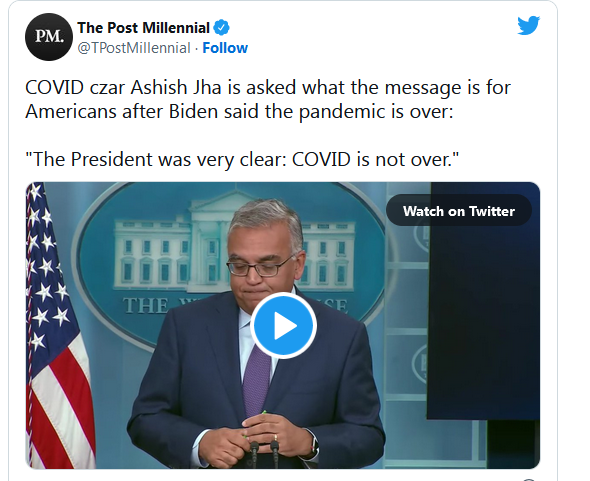Click the blue verified checkmark badge

point(222,27)
